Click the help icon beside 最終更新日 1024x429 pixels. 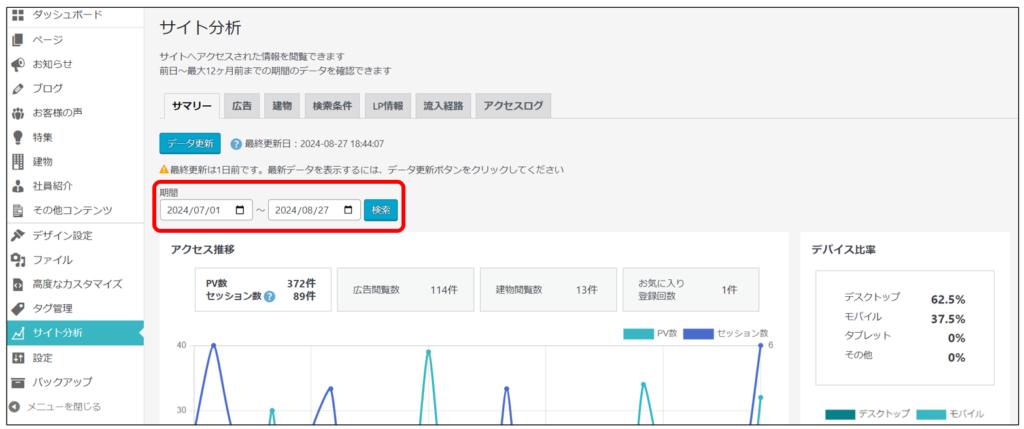click(x=236, y=144)
